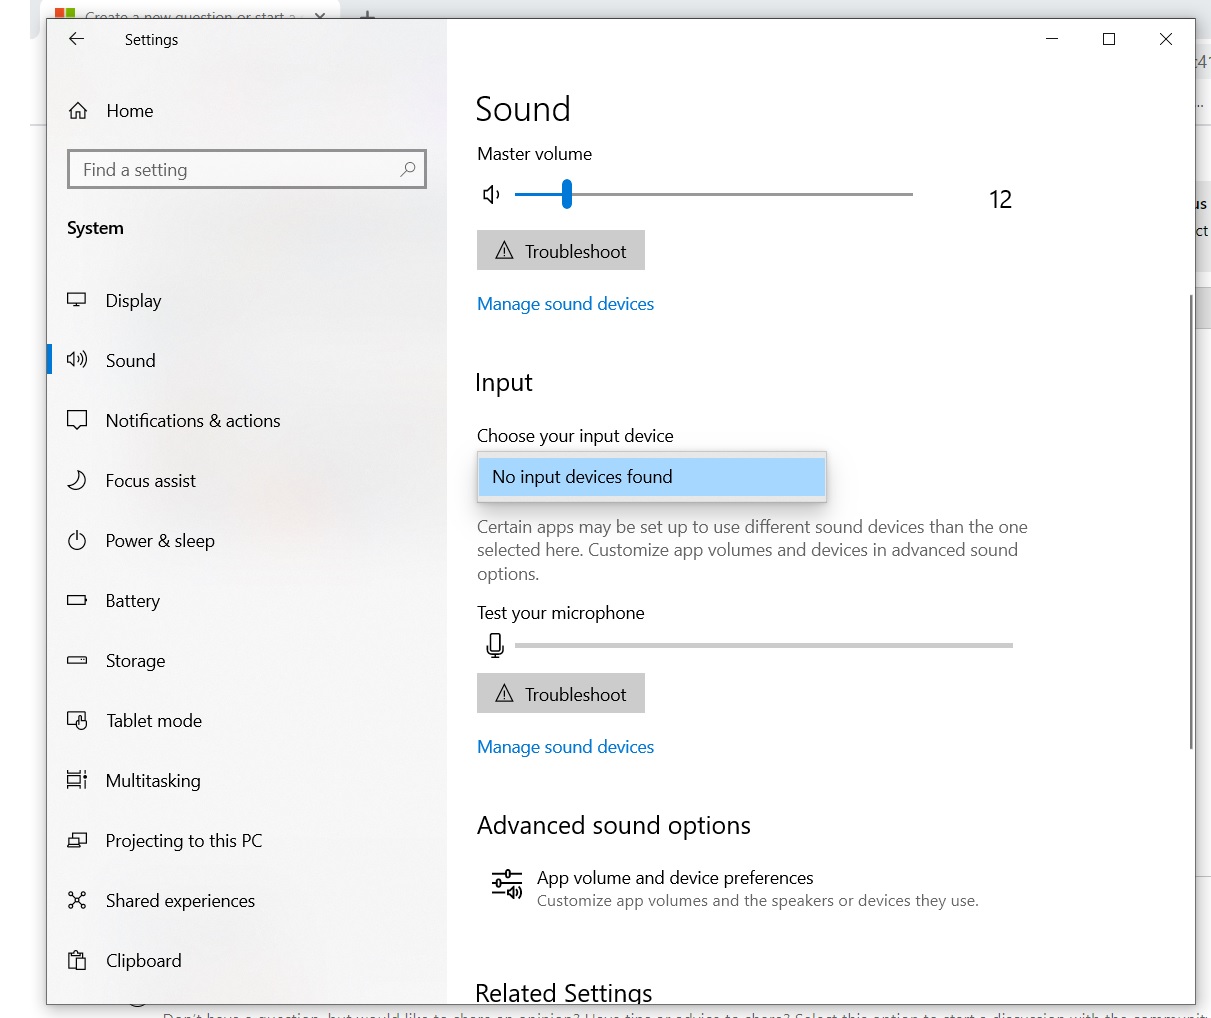The height and width of the screenshot is (1018, 1211).
Task: Go back using the Settings back arrow
Action: pyautogui.click(x=76, y=39)
